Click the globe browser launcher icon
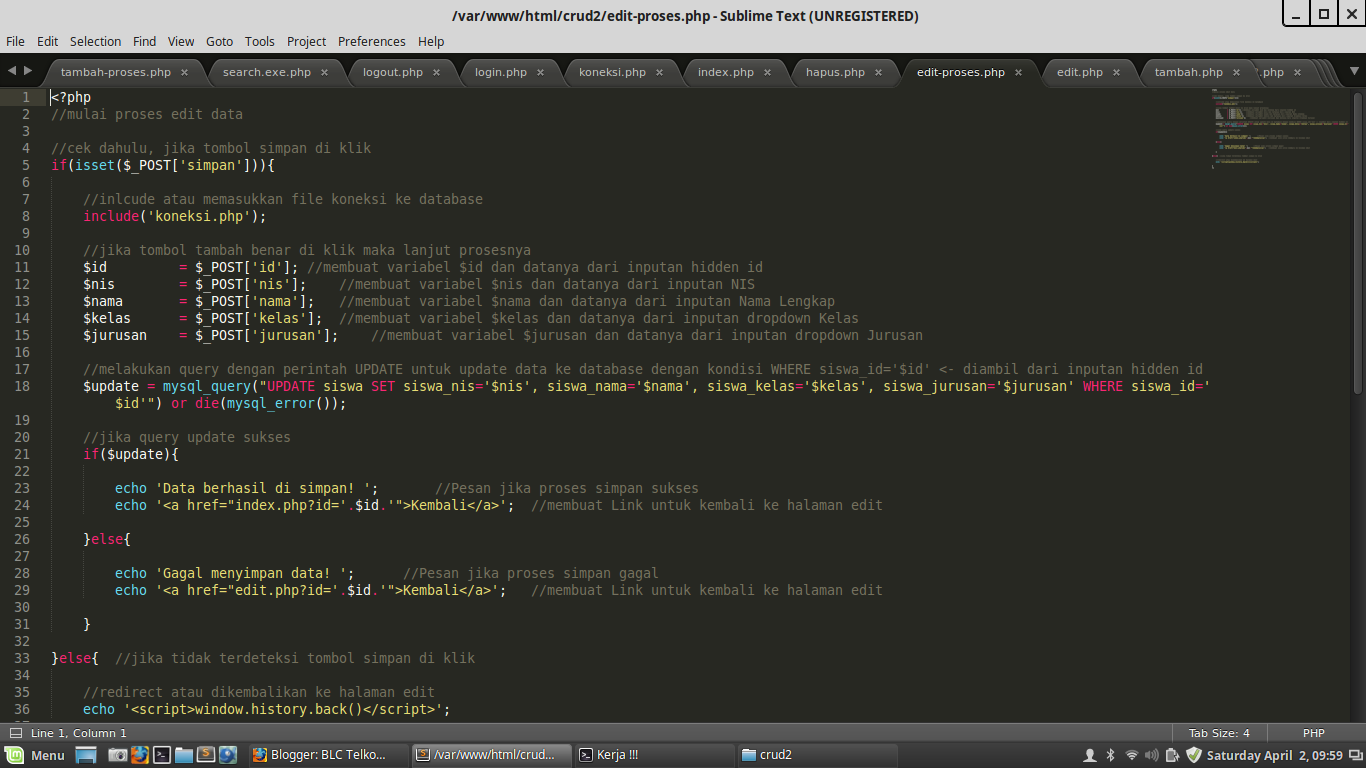 pos(228,755)
